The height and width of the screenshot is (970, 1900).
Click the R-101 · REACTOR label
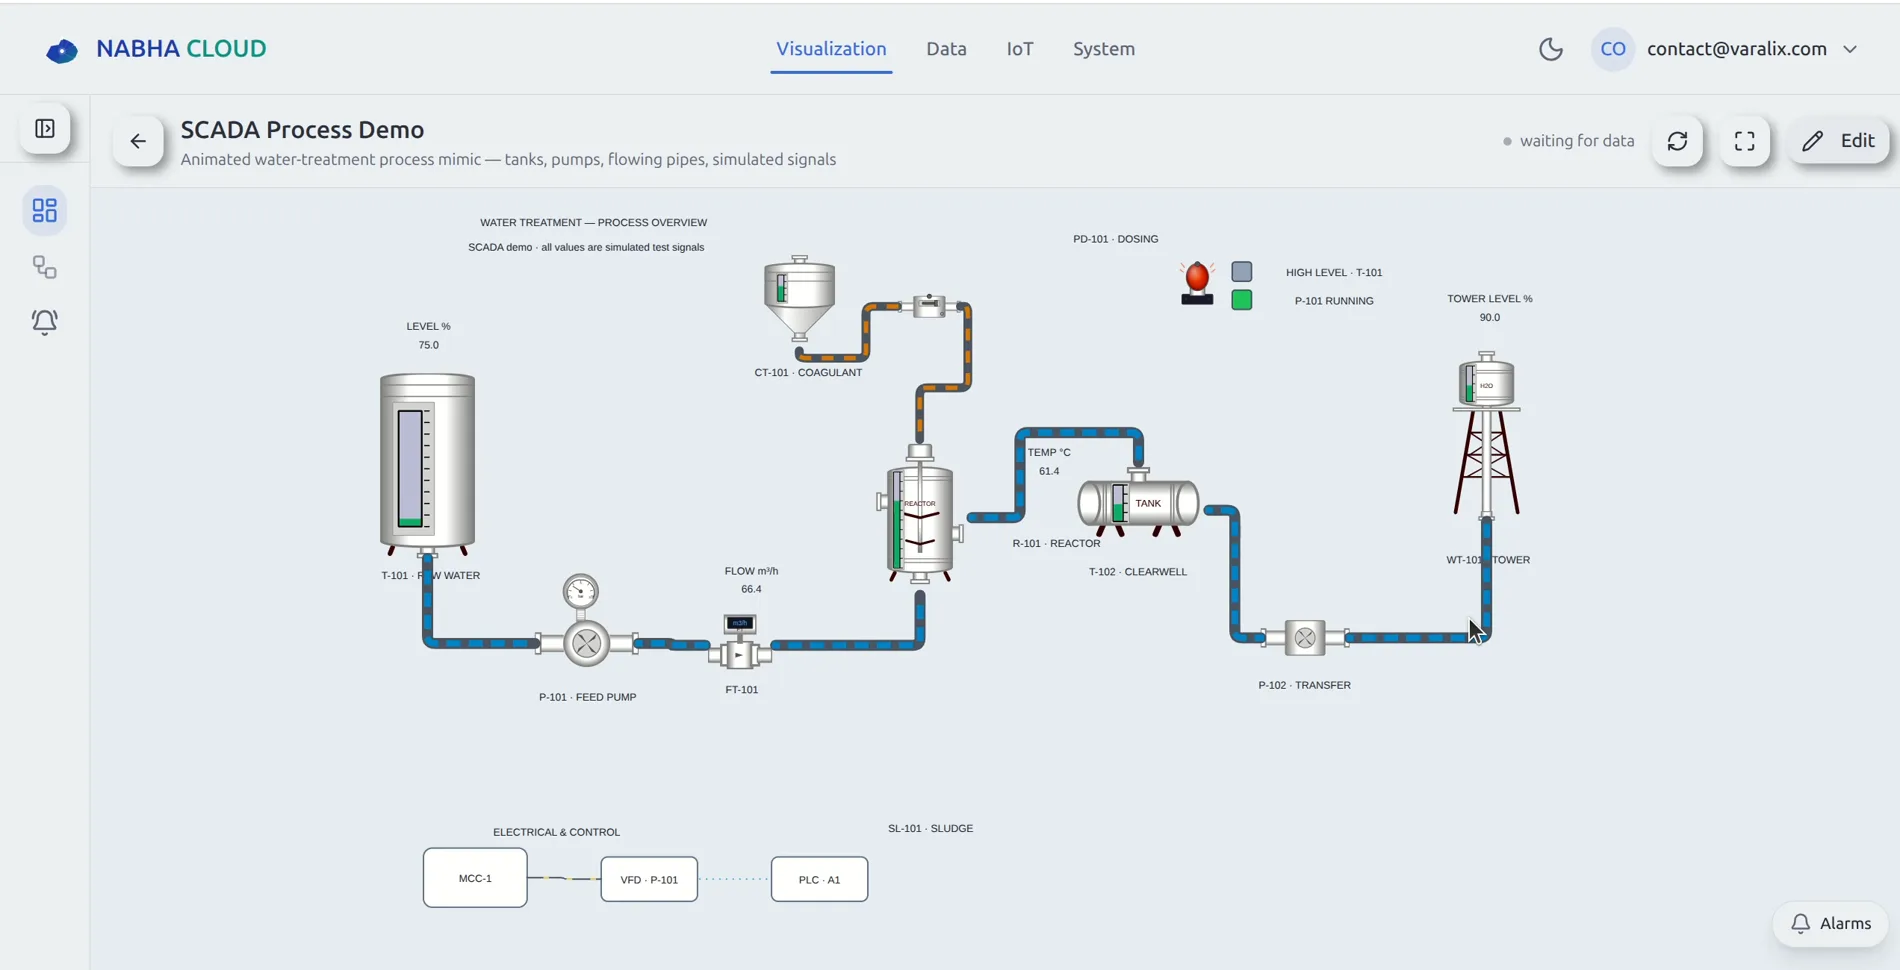1056,544
